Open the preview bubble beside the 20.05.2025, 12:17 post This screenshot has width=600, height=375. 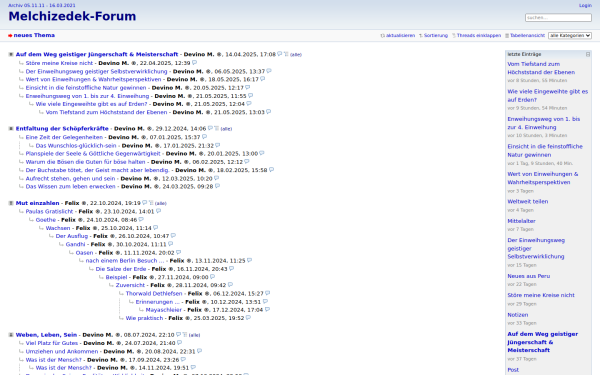pos(248,88)
